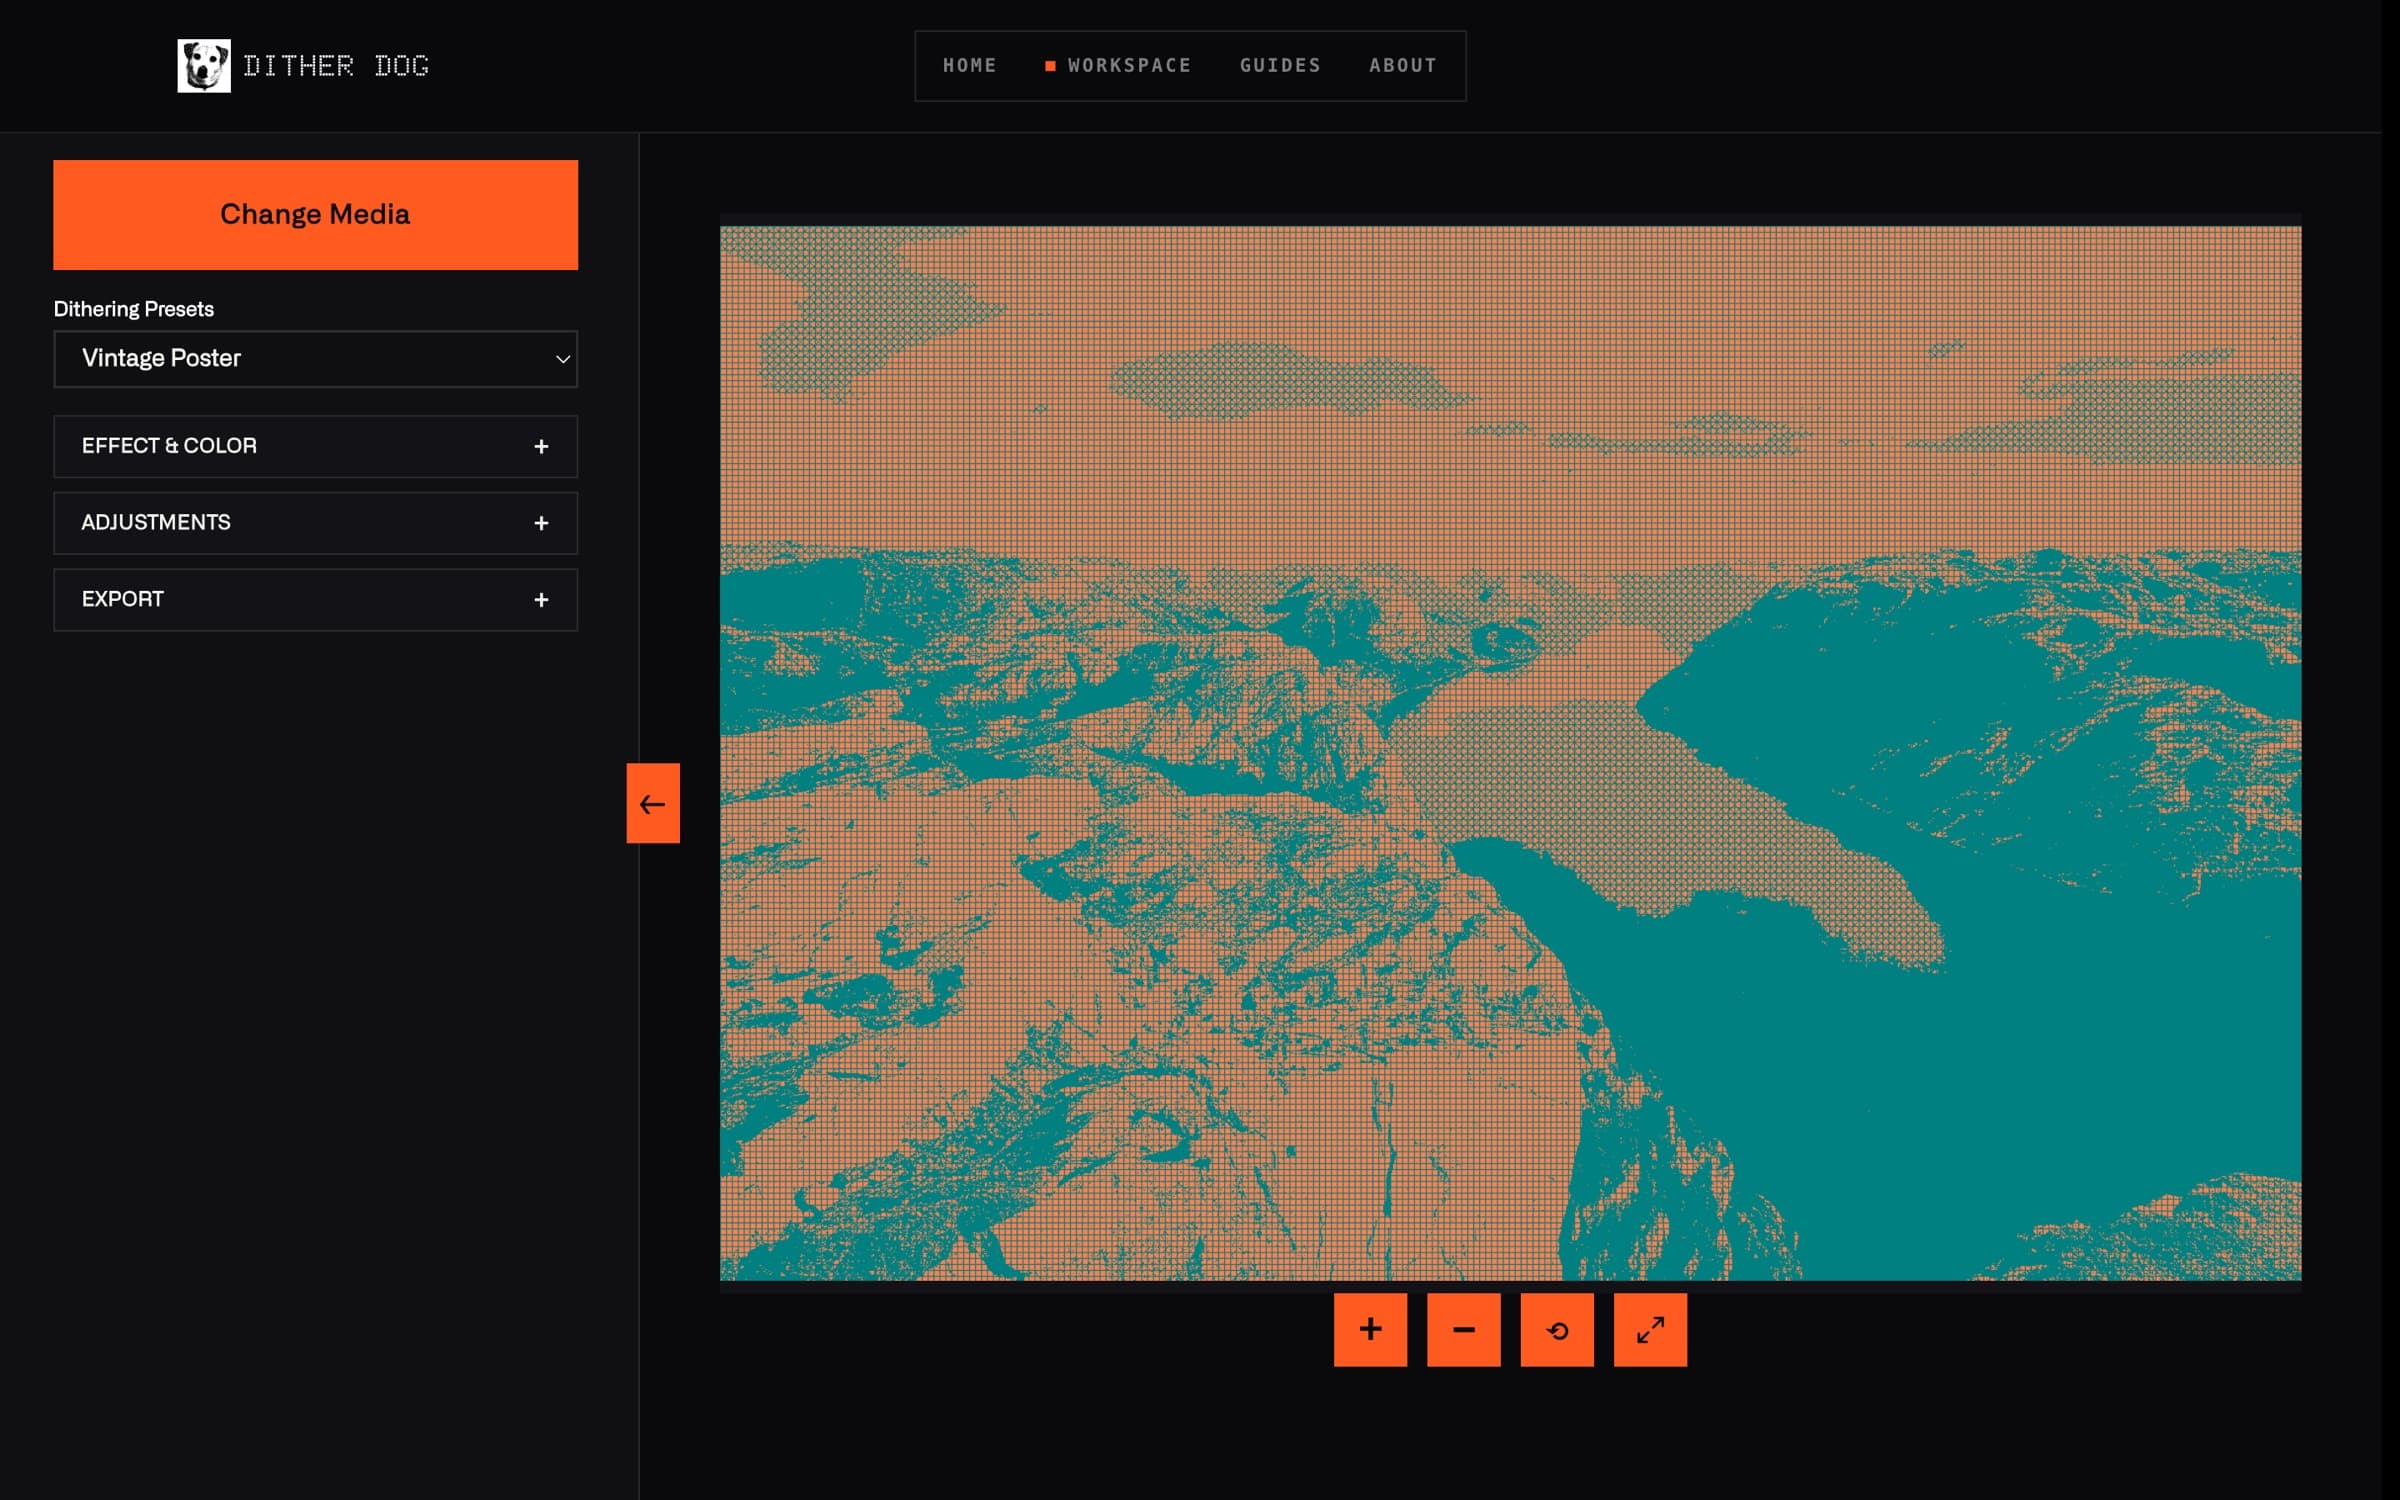
Task: Zoom out with the minus button
Action: [x=1463, y=1329]
